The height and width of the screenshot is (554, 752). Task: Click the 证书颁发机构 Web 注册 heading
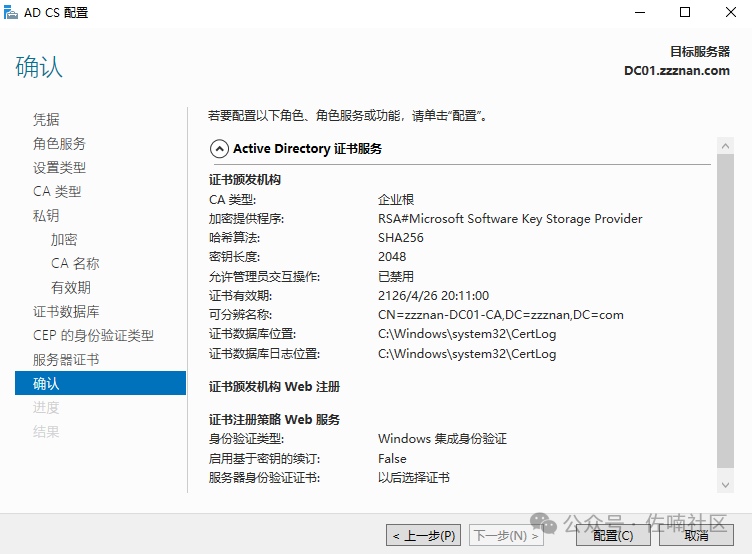tap(274, 387)
